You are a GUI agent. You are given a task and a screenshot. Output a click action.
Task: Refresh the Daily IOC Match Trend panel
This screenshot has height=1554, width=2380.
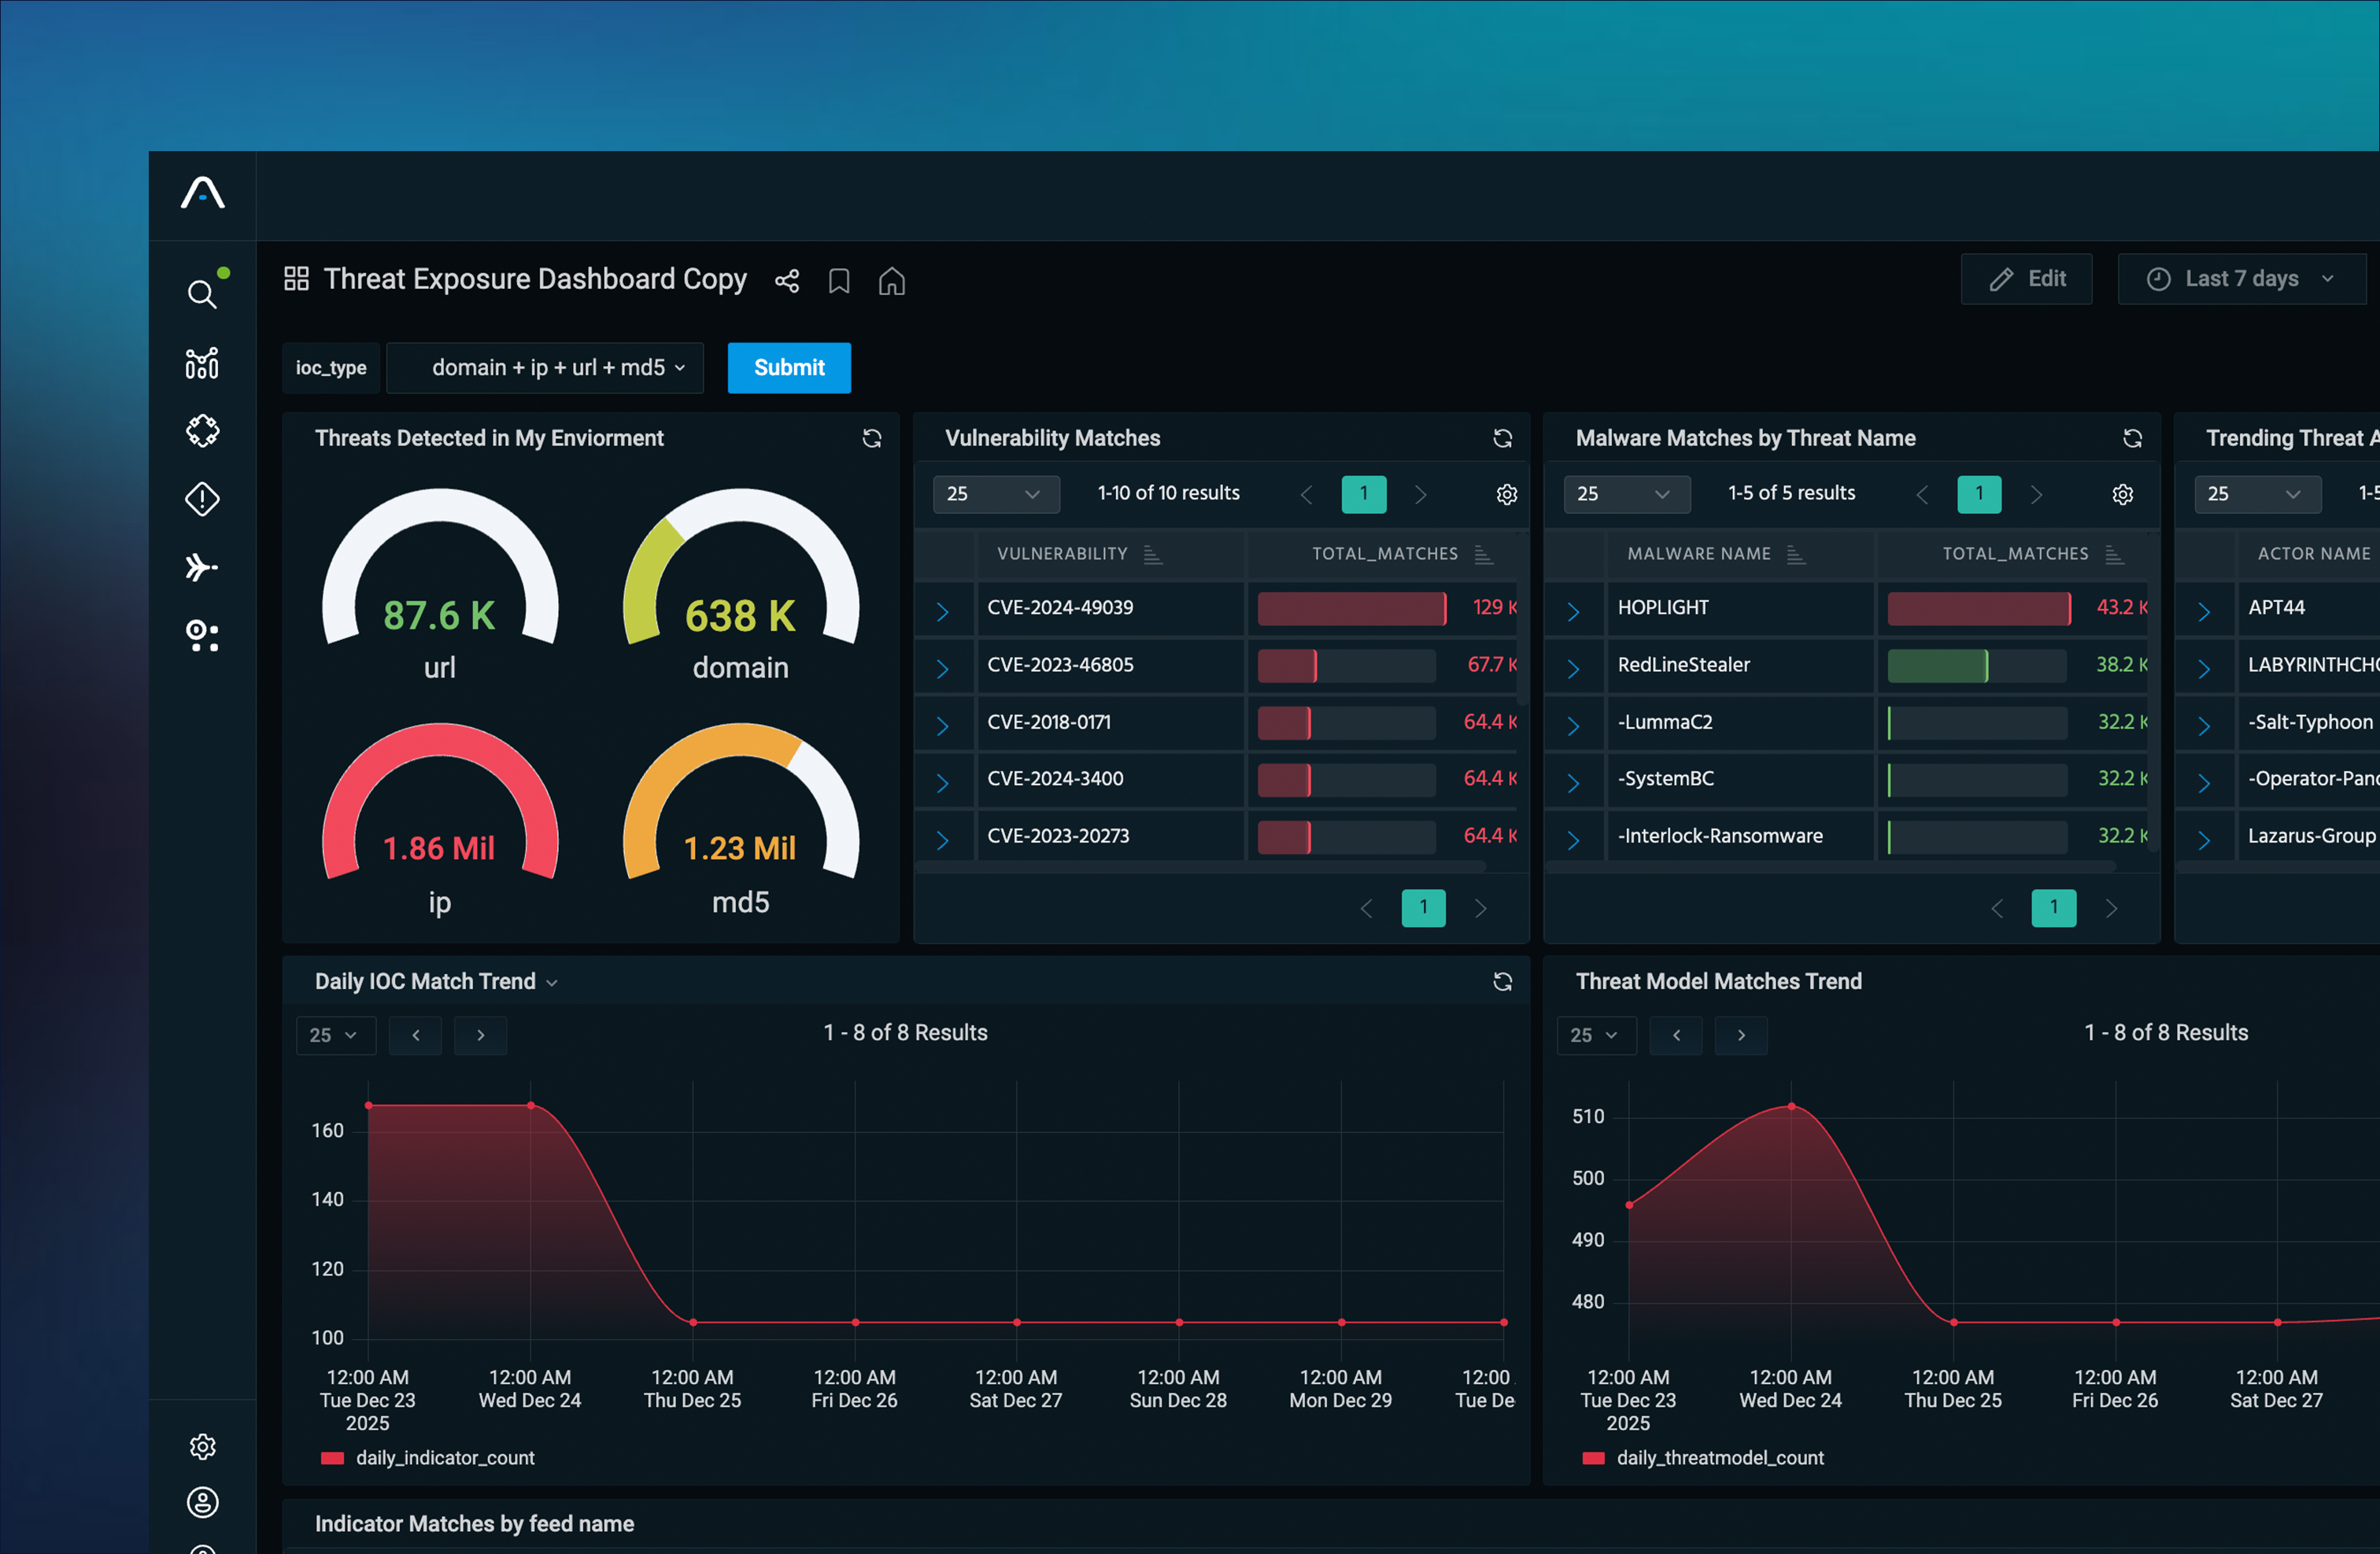tap(1502, 981)
